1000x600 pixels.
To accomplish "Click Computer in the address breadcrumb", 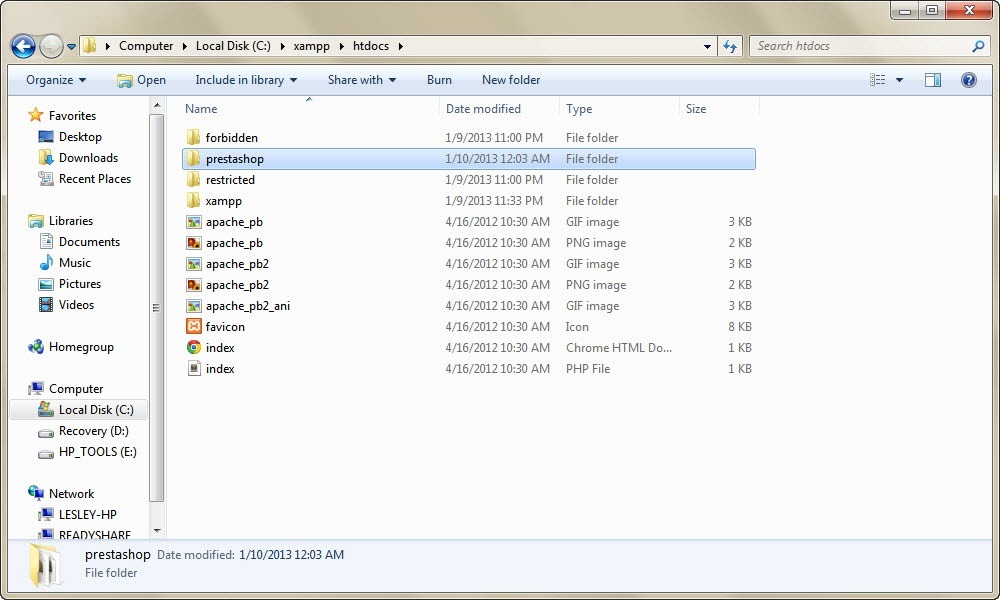I will [x=146, y=46].
